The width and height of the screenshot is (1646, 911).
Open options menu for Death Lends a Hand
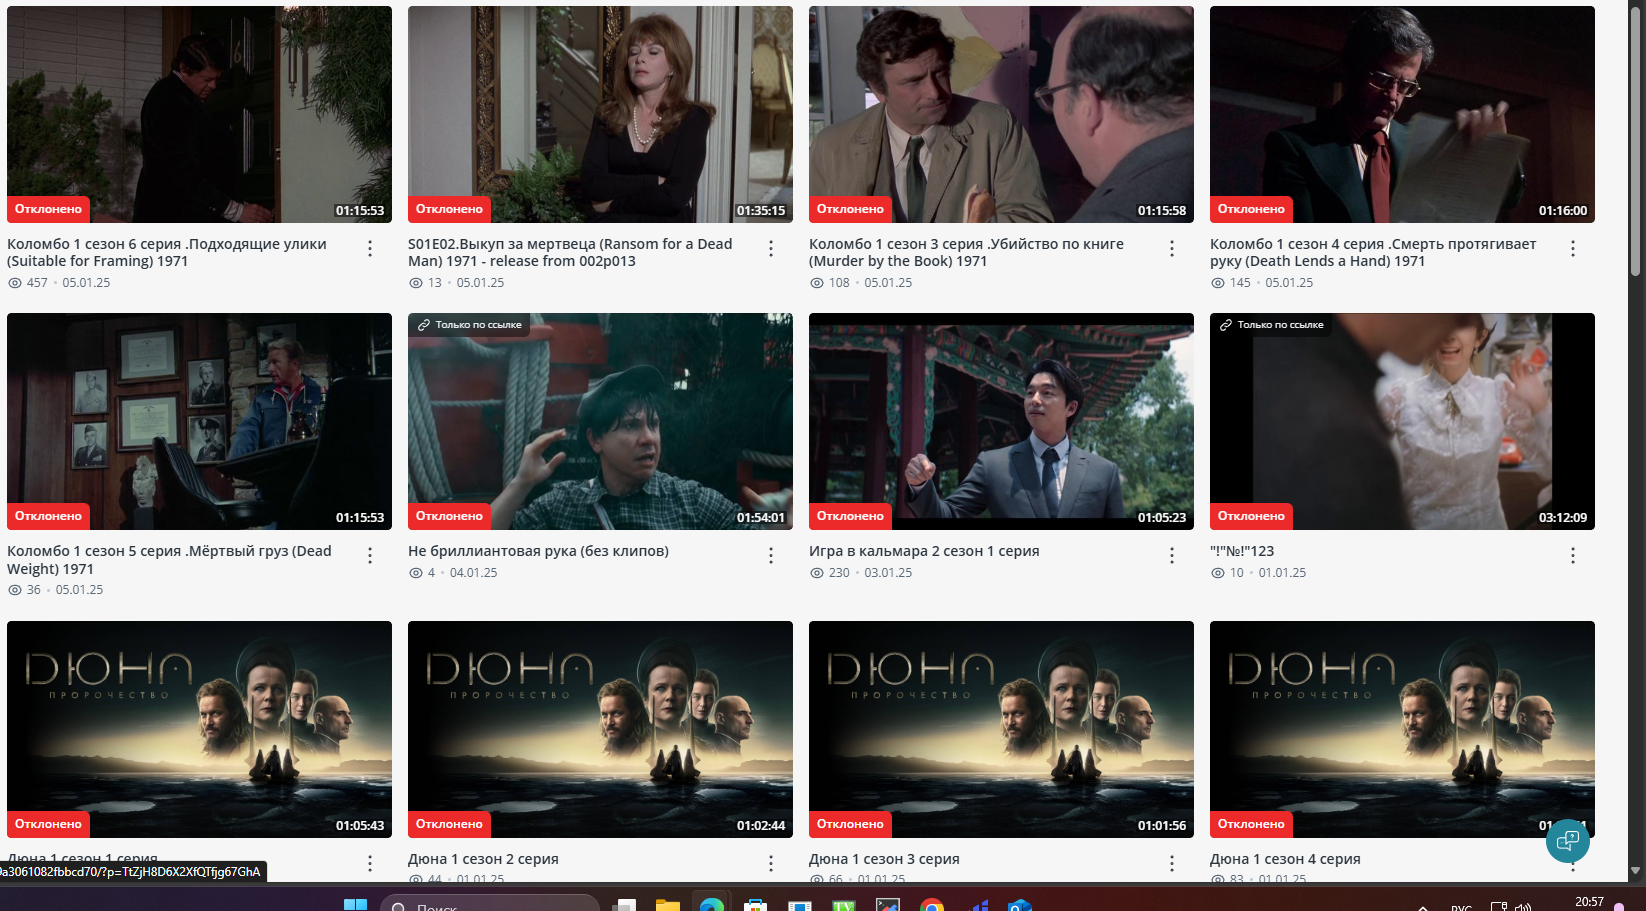[1573, 249]
